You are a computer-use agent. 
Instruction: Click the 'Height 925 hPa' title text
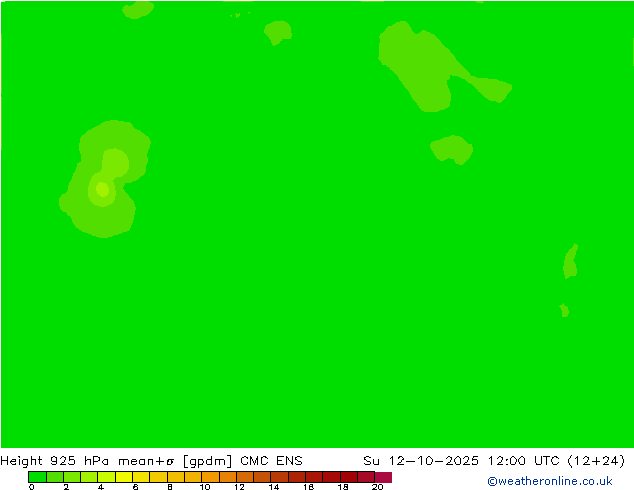pyautogui.click(x=55, y=461)
